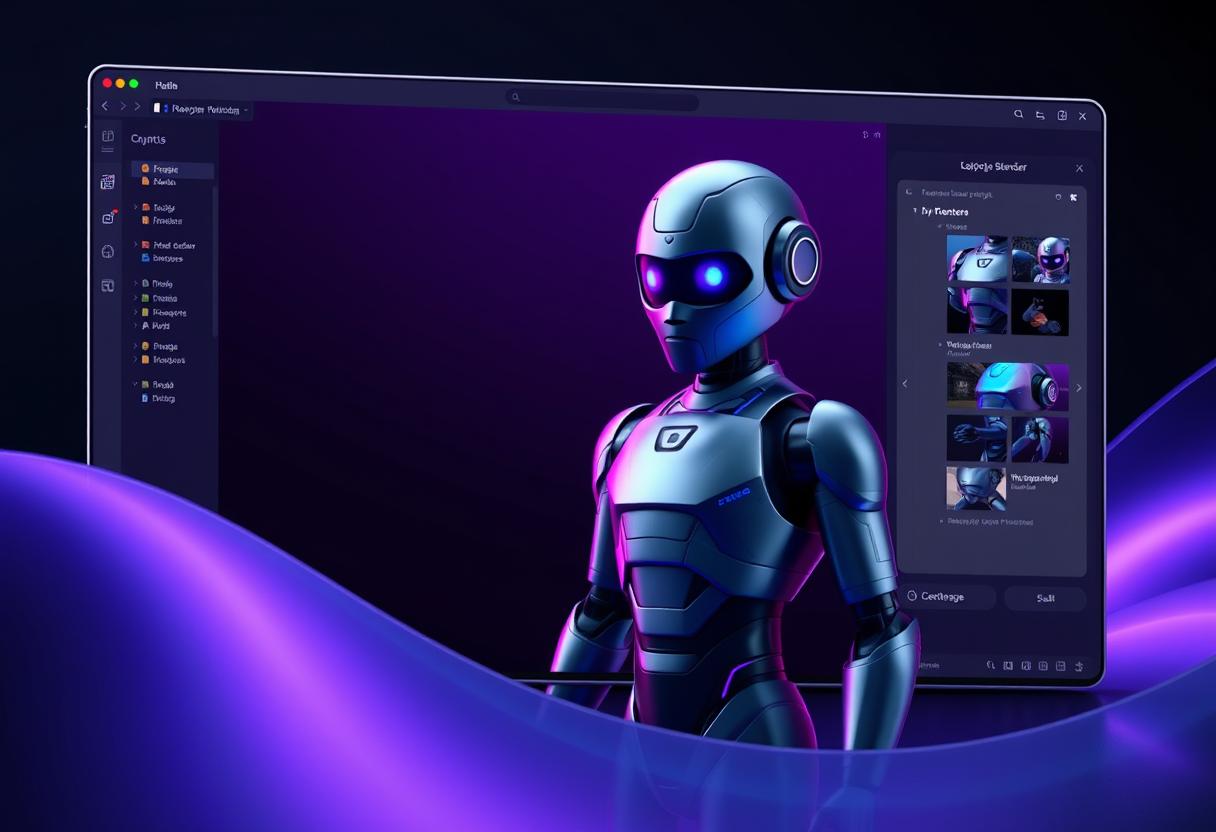Click the swap arrows icon in top-right toolbar
Image resolution: width=1216 pixels, height=832 pixels.
click(1040, 116)
